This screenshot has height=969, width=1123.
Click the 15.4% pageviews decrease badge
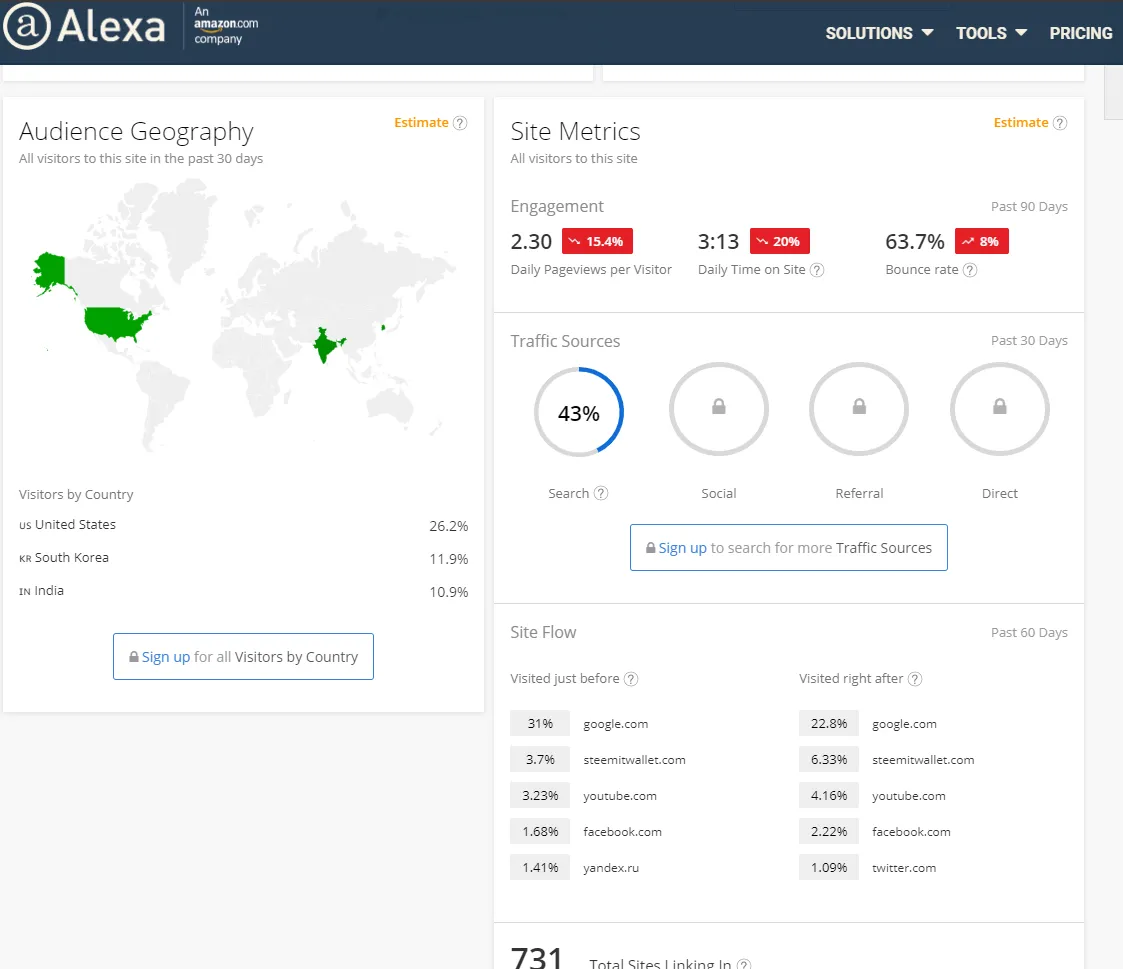tap(597, 241)
